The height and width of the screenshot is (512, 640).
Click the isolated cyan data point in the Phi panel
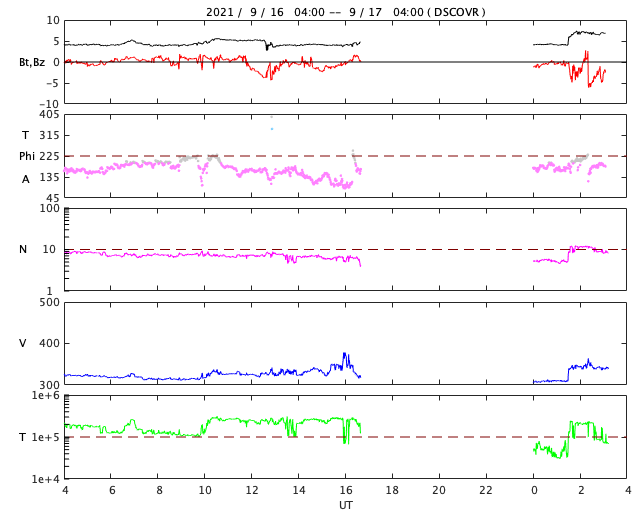coord(272,129)
